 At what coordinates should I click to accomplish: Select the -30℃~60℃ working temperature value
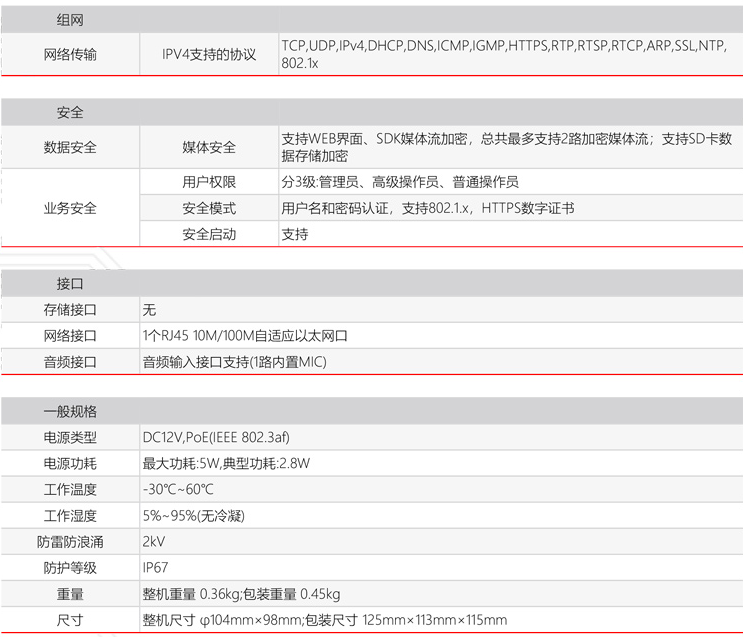(178, 489)
